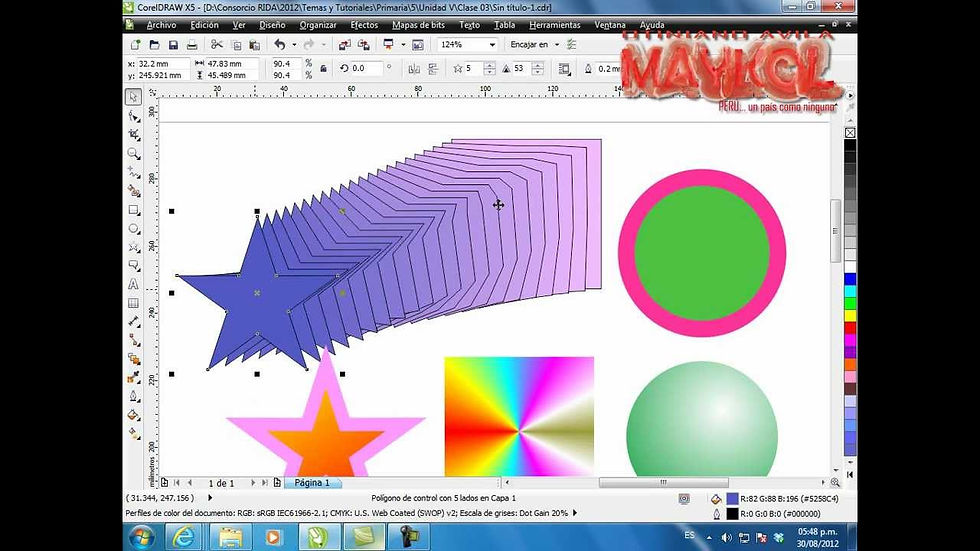Select the Outline pen tool
Viewport: 980px width, 551px height.
[x=133, y=396]
